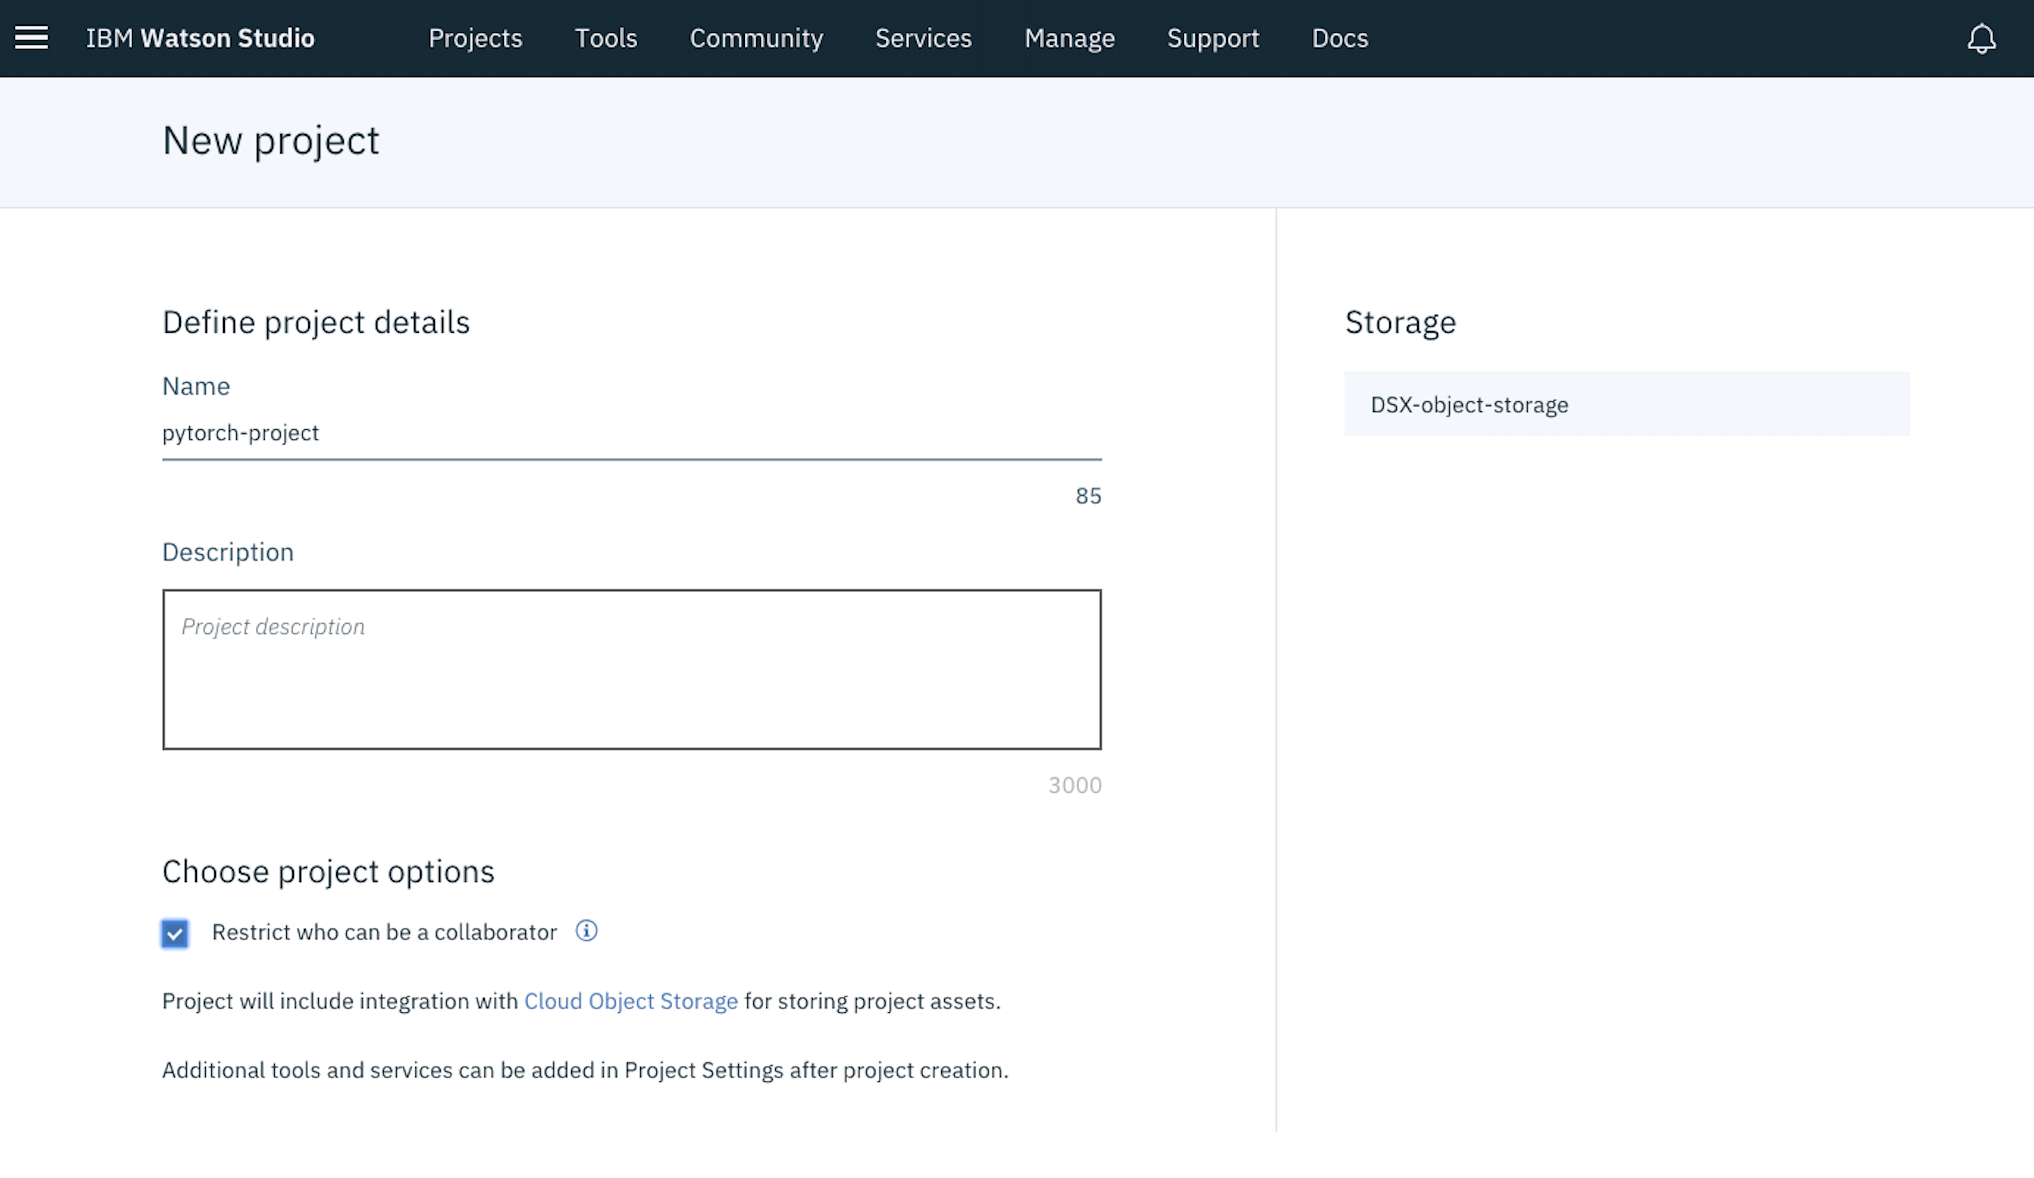Viewport: 2034px width, 1178px height.
Task: Click the collaborator info icon
Action: (586, 931)
